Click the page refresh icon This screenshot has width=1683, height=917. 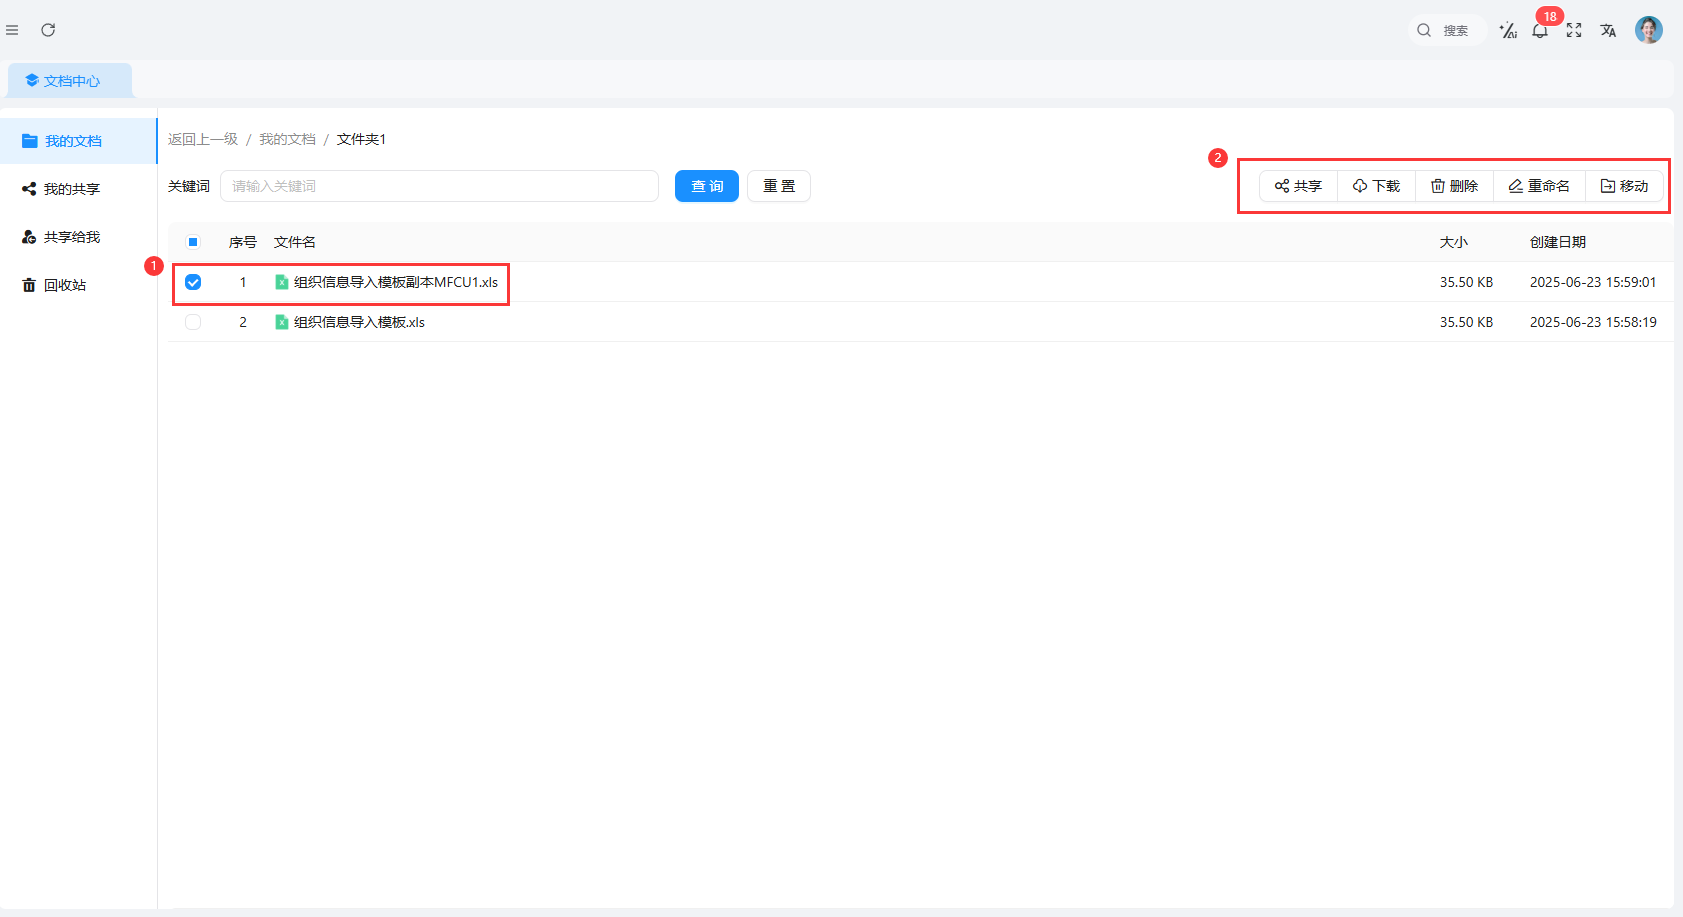point(48,30)
